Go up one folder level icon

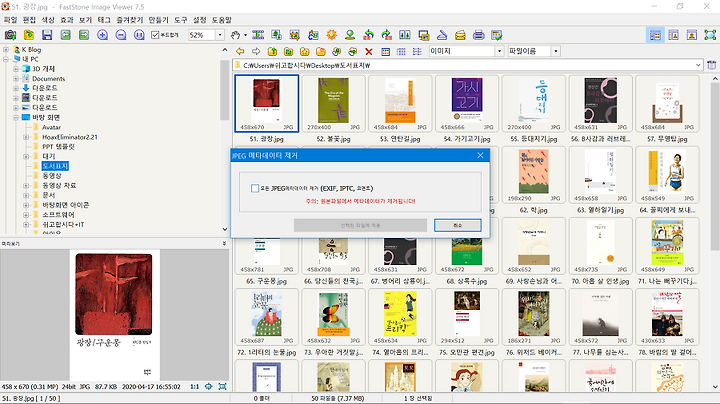pos(272,51)
